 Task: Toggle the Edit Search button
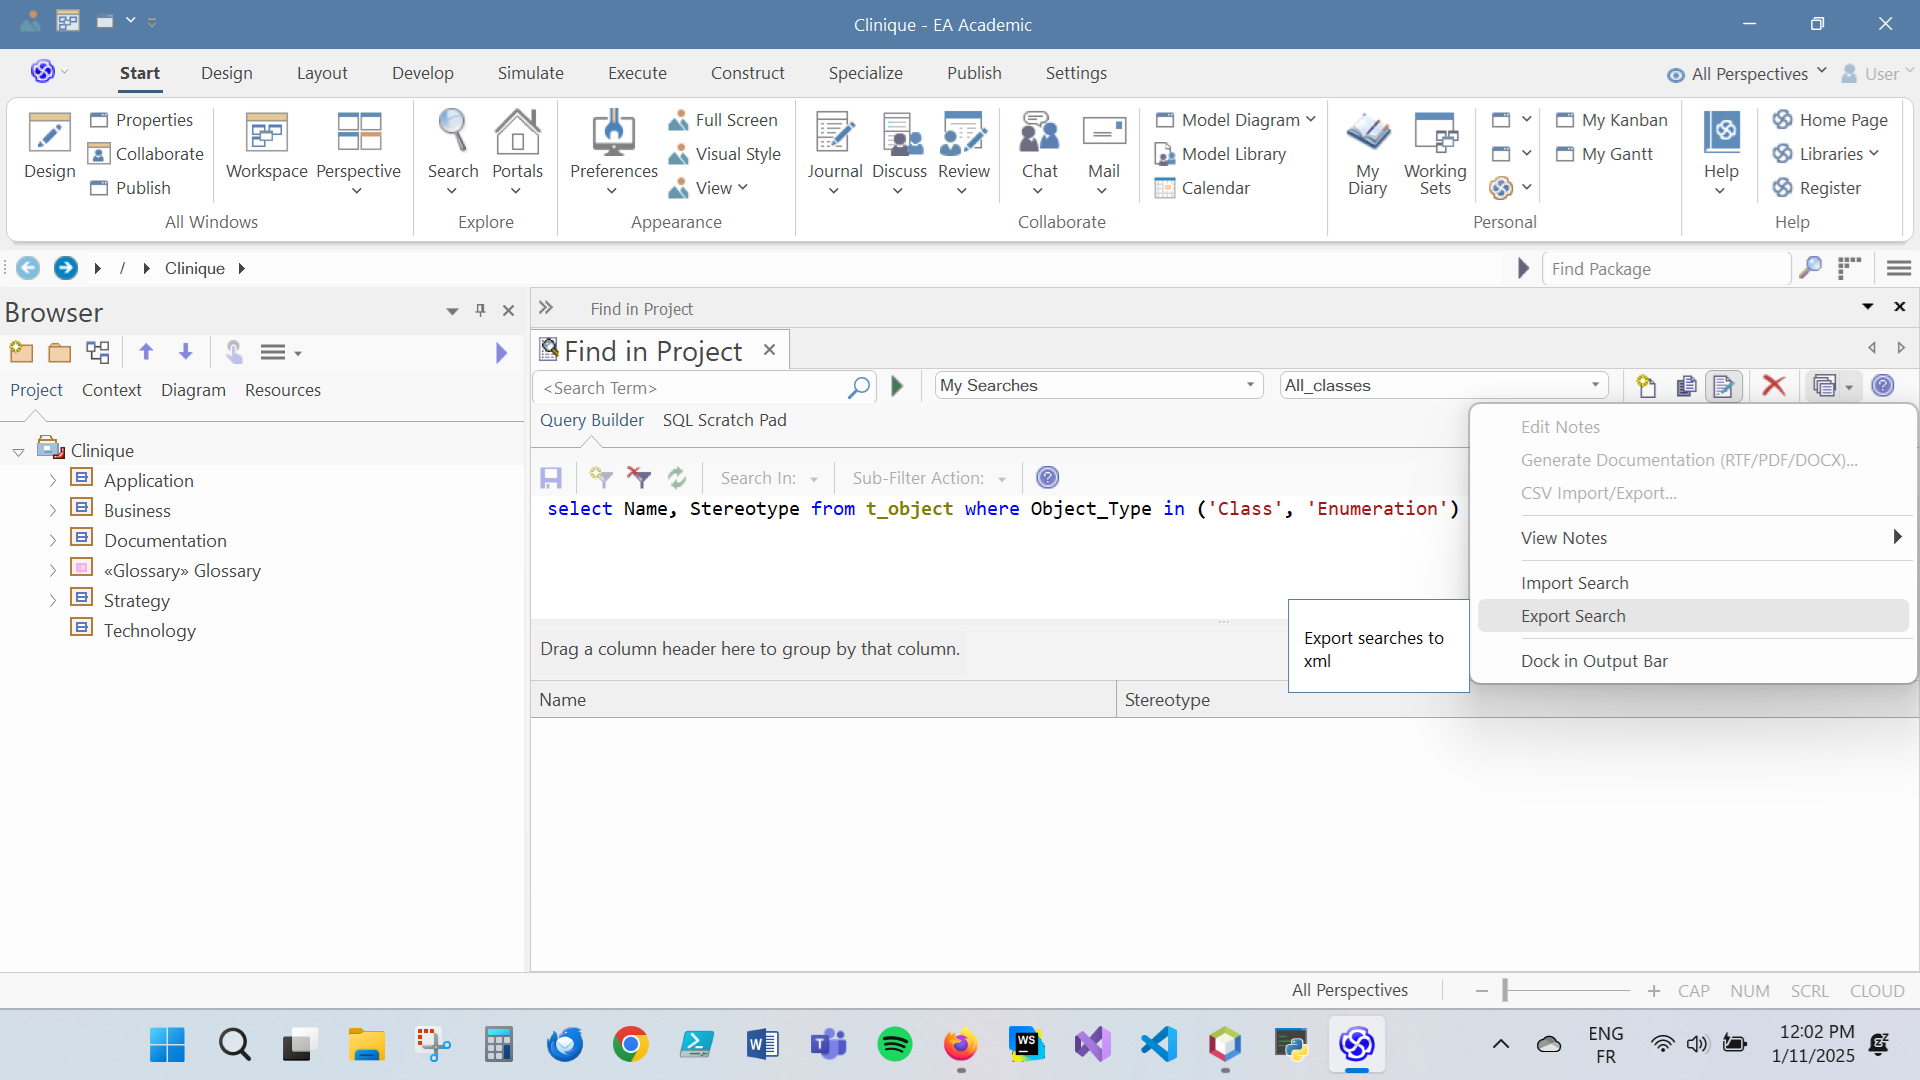1724,386
